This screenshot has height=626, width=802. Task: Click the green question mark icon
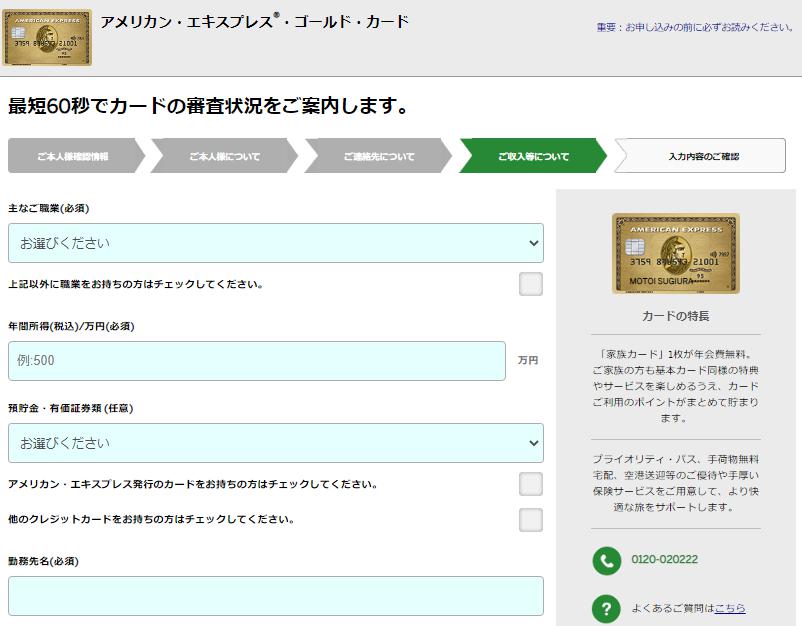(606, 608)
